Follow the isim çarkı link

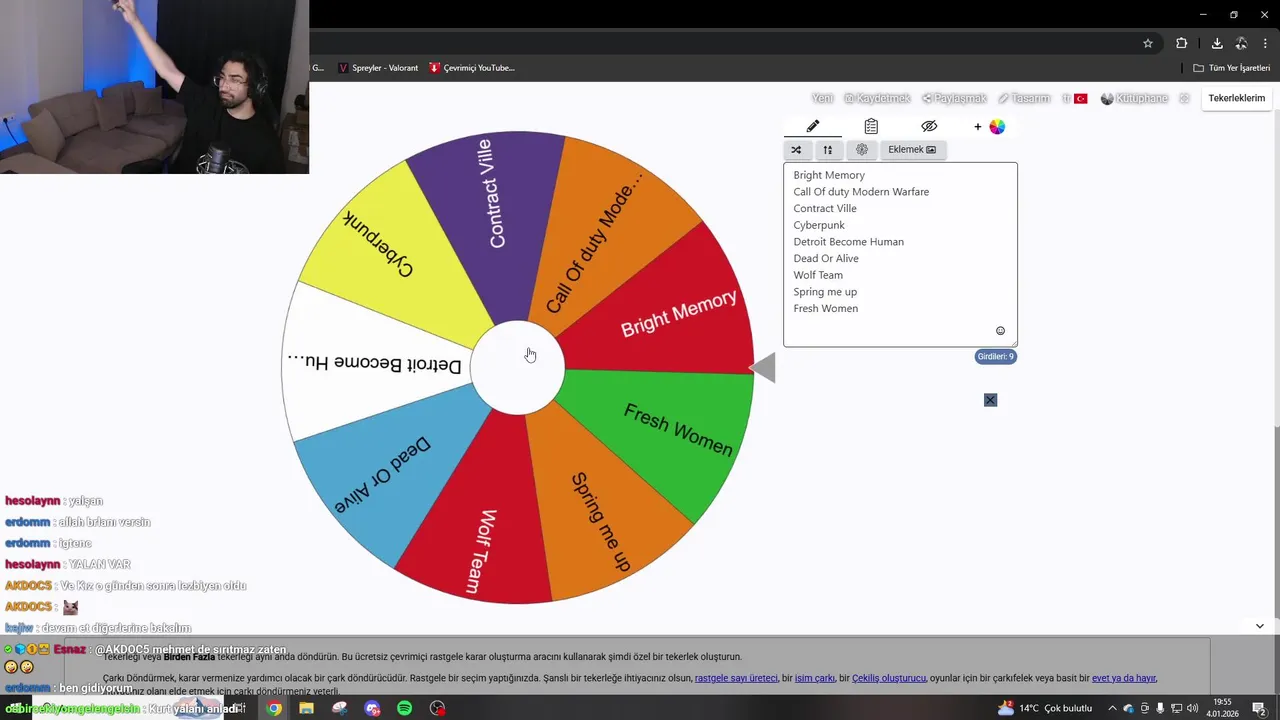point(815,678)
